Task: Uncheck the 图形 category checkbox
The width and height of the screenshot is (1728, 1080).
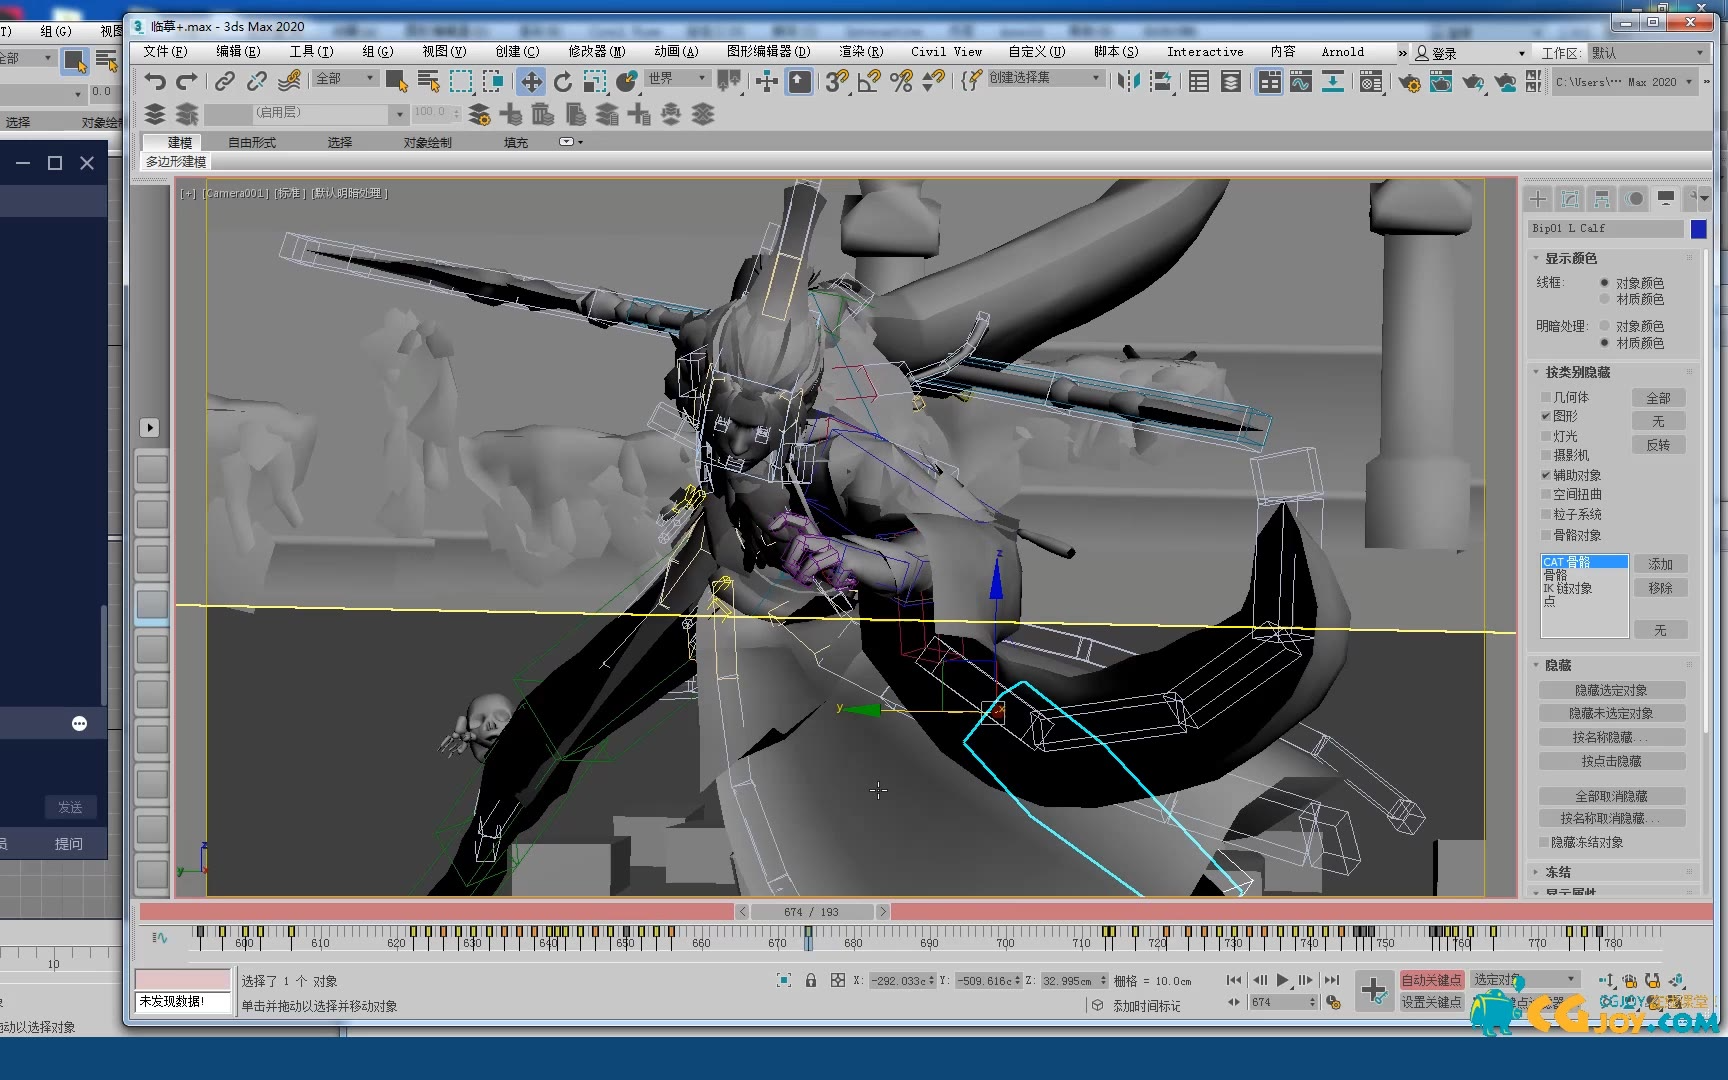Action: pyautogui.click(x=1546, y=416)
